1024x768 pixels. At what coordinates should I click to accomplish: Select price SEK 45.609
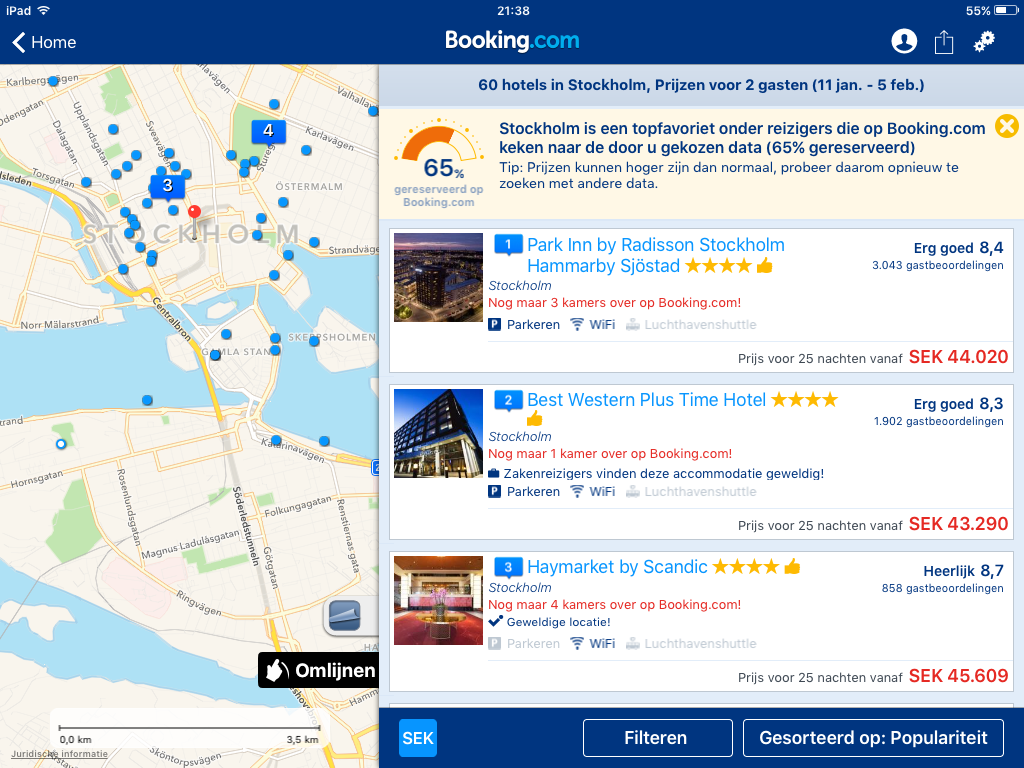[958, 676]
